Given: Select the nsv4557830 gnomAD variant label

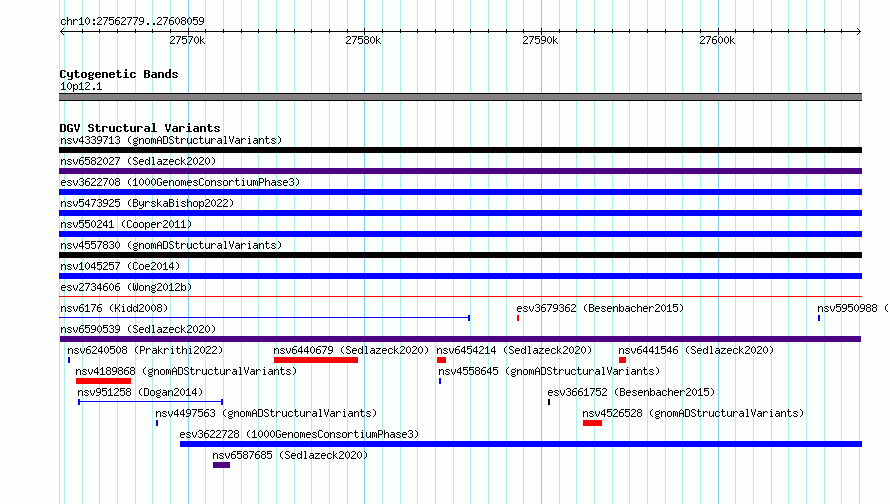Looking at the screenshot, I should coord(171,245).
